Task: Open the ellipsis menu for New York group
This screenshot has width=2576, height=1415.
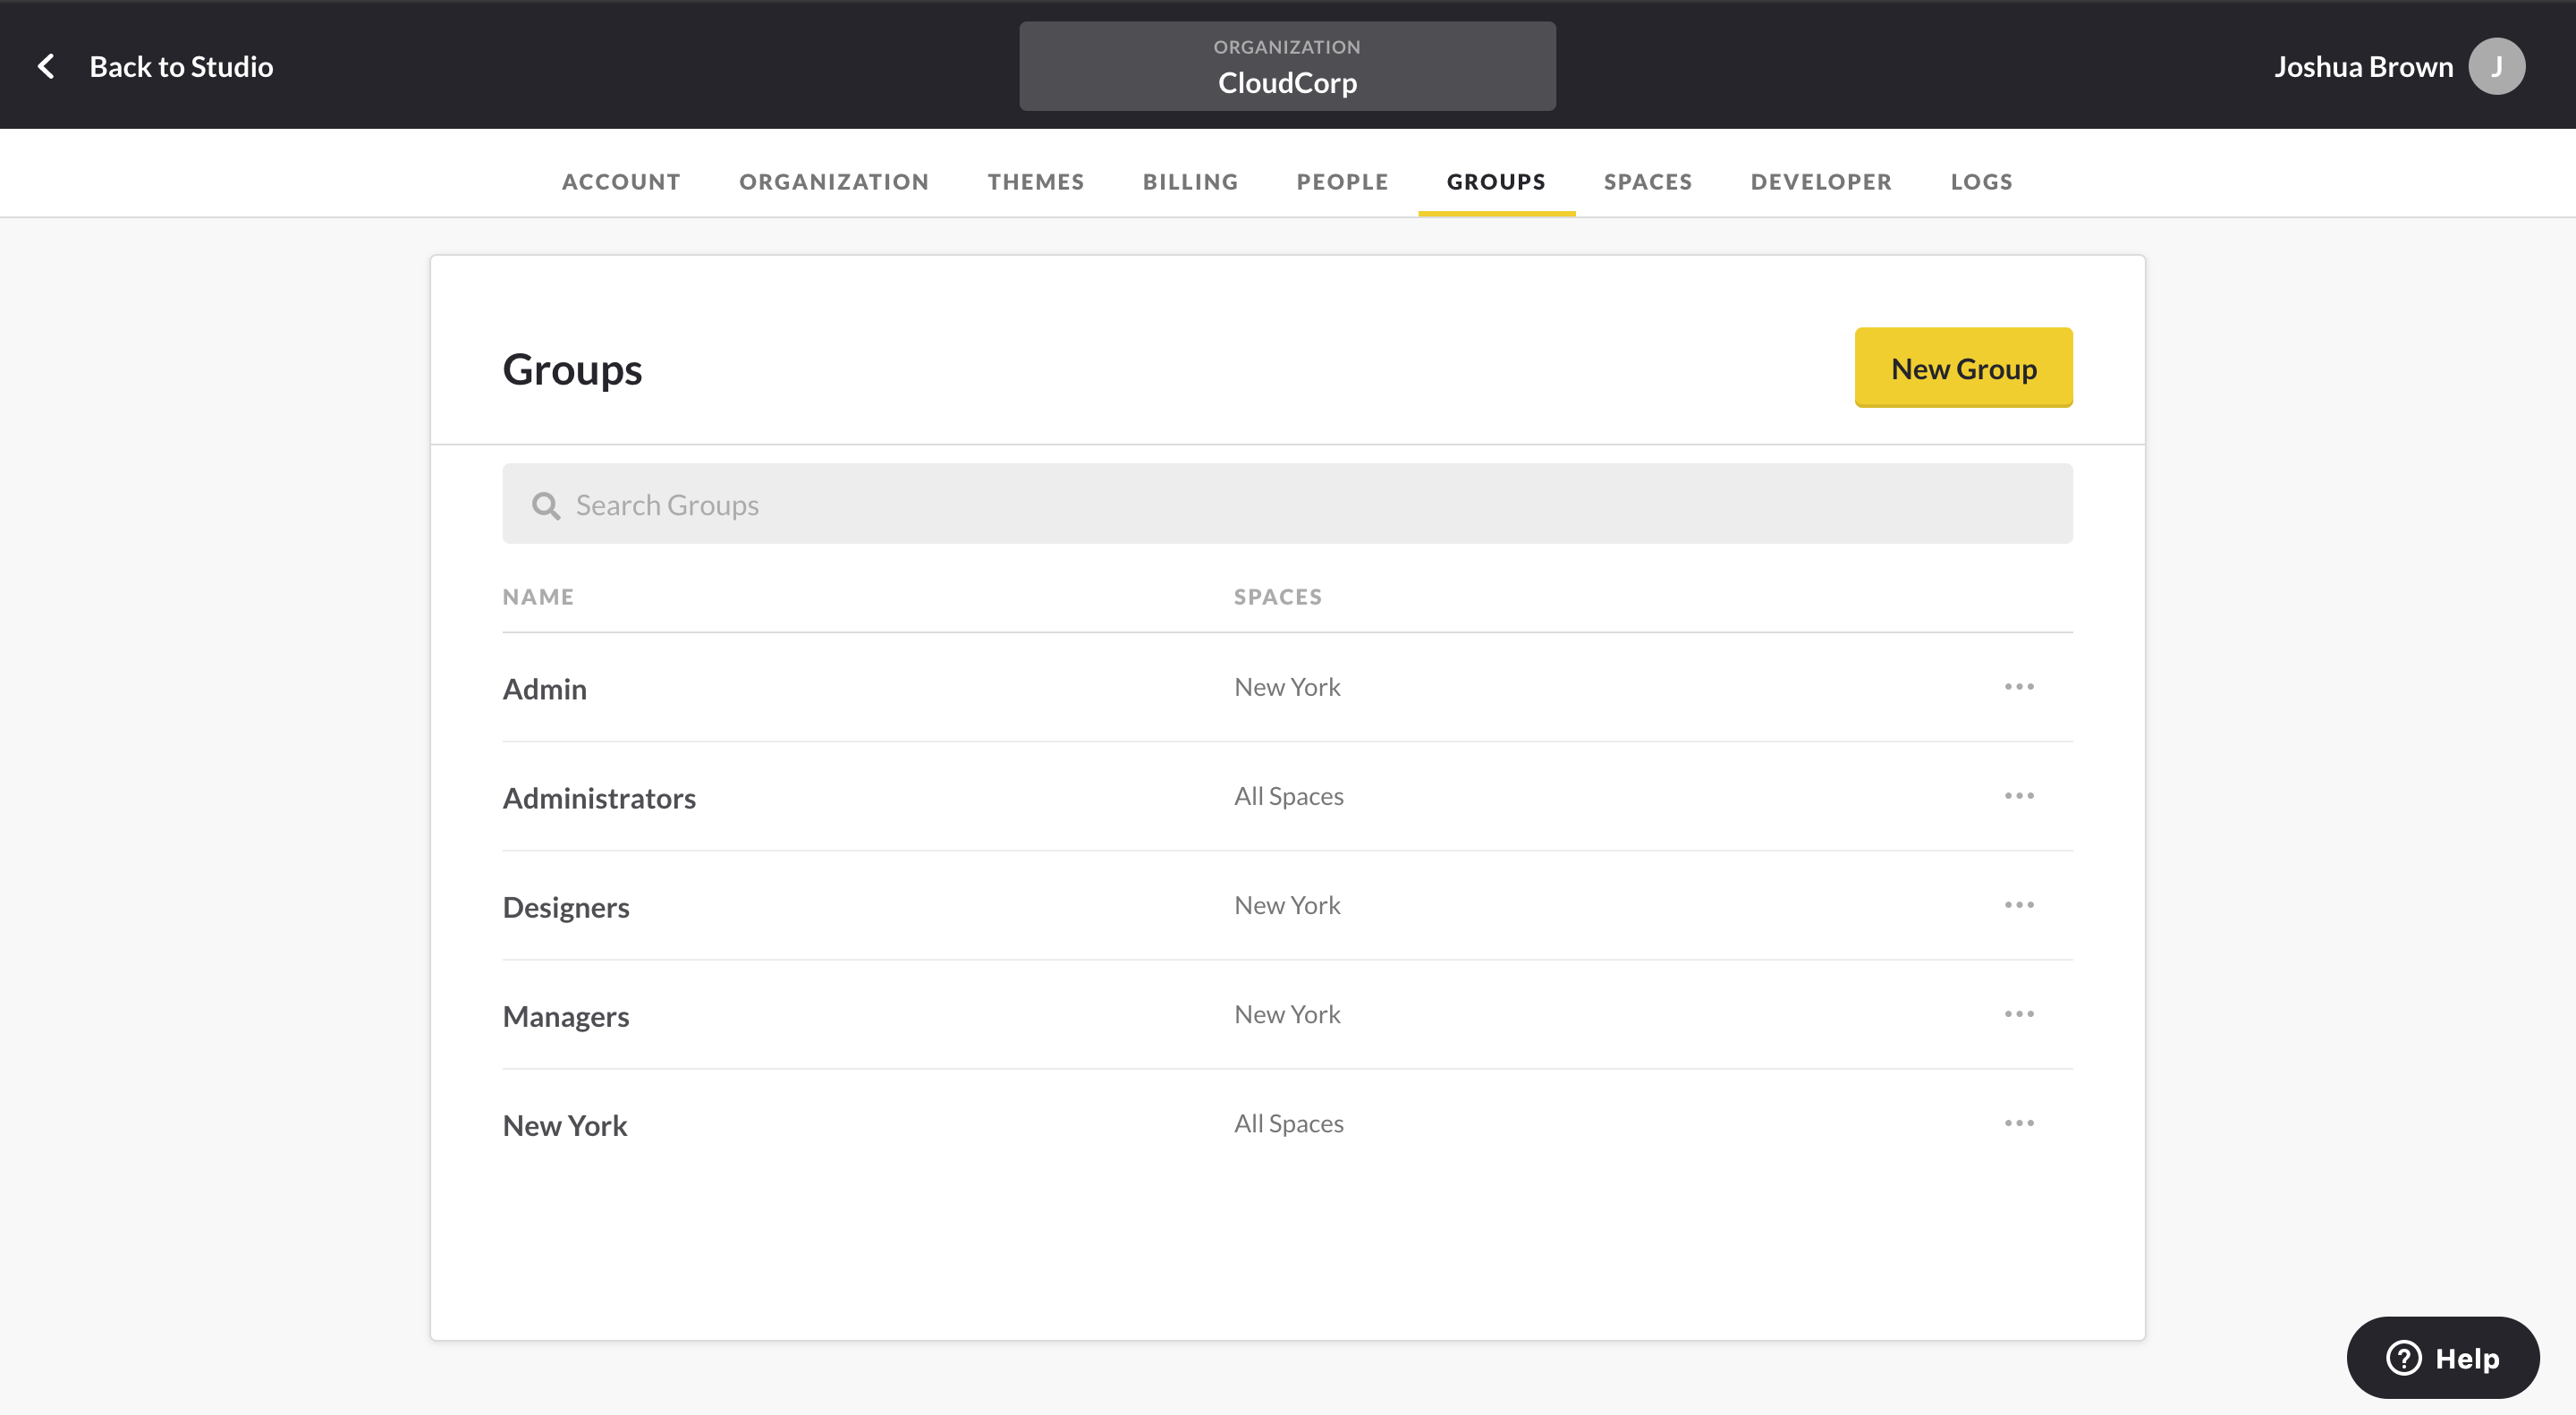Action: [x=2020, y=1122]
